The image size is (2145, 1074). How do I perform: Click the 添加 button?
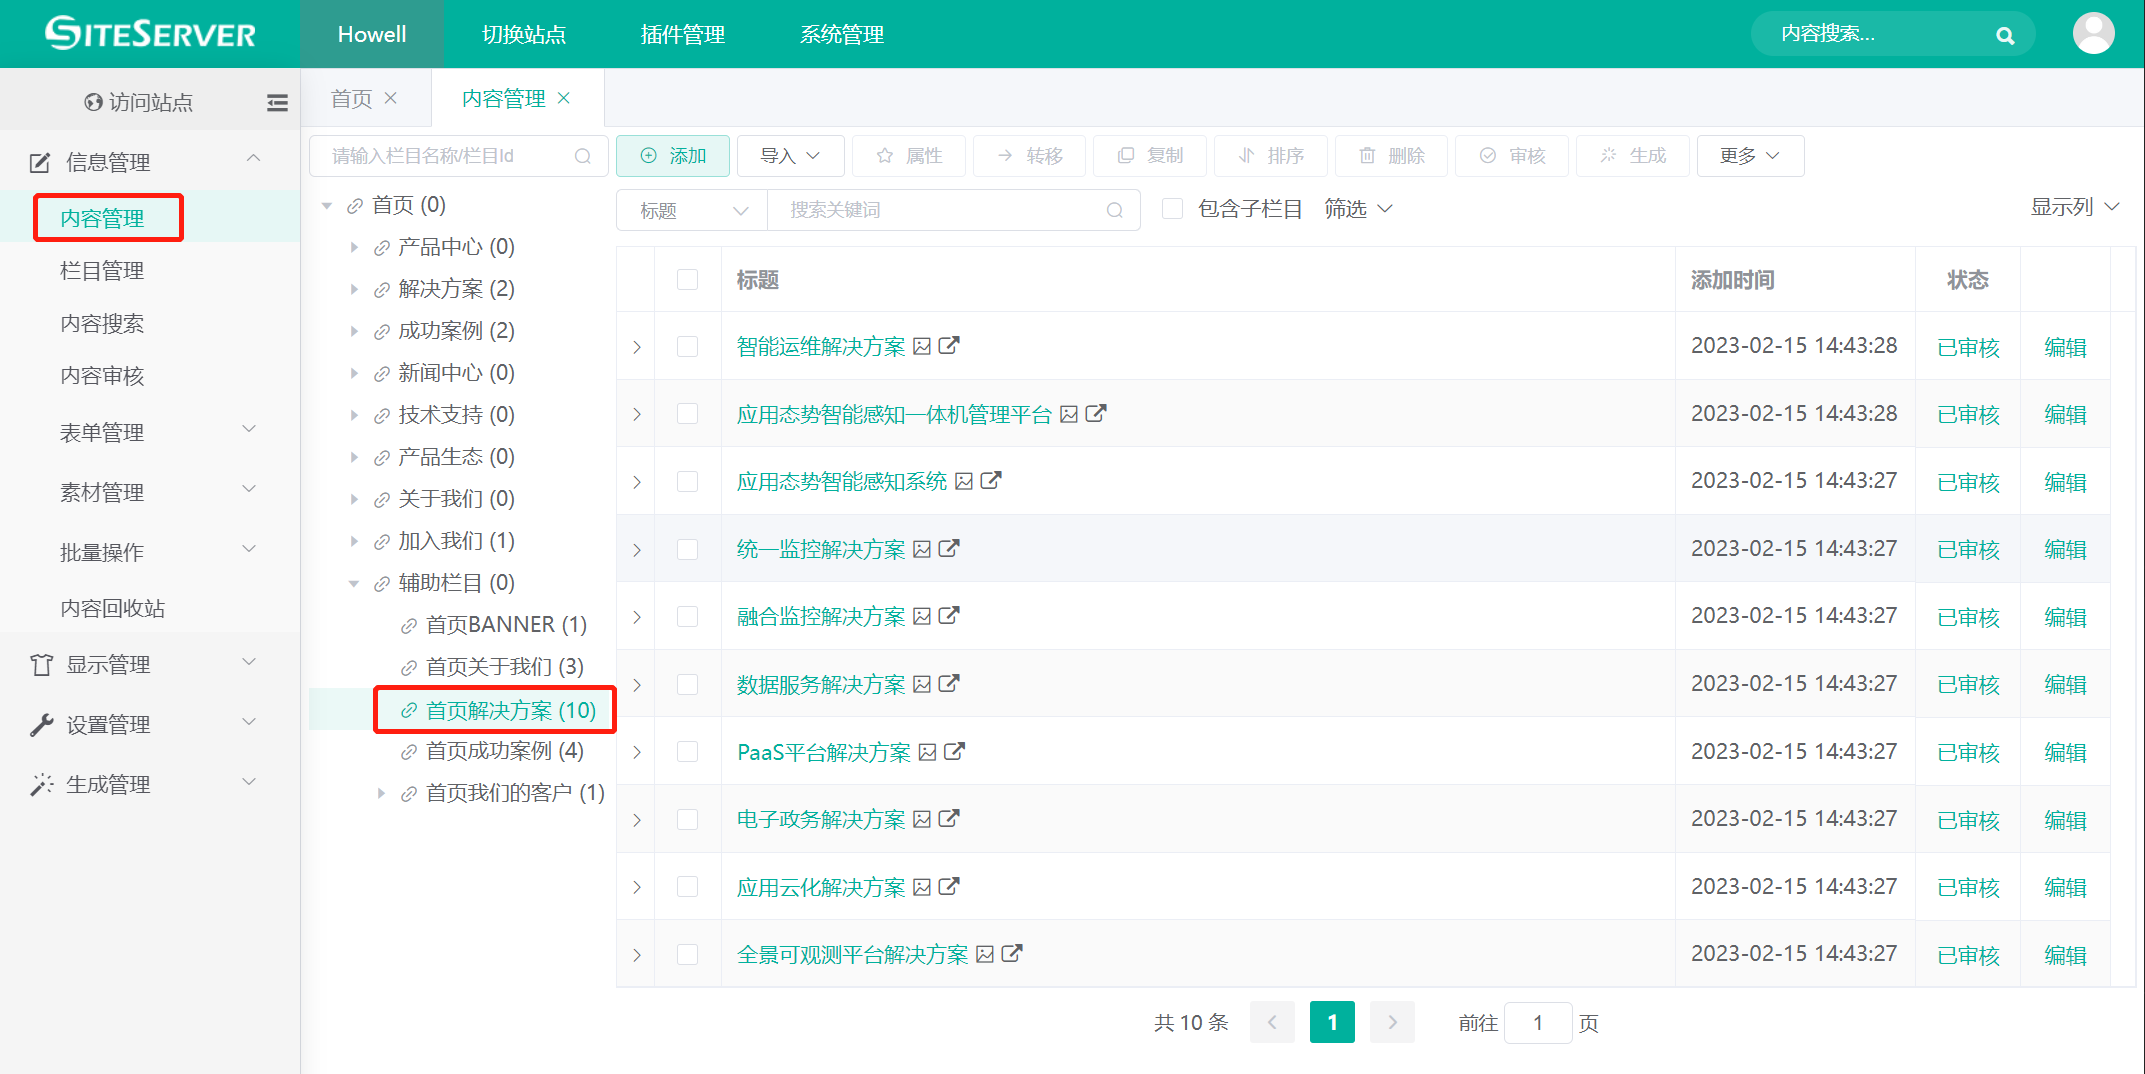(673, 156)
